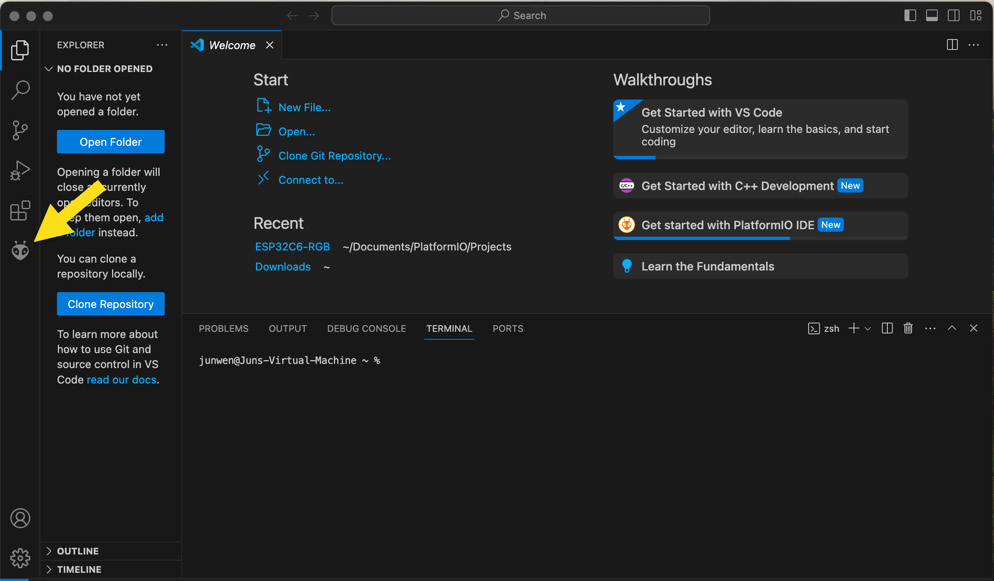
Task: Toggle the secondary side bar layout icon
Action: tap(953, 15)
